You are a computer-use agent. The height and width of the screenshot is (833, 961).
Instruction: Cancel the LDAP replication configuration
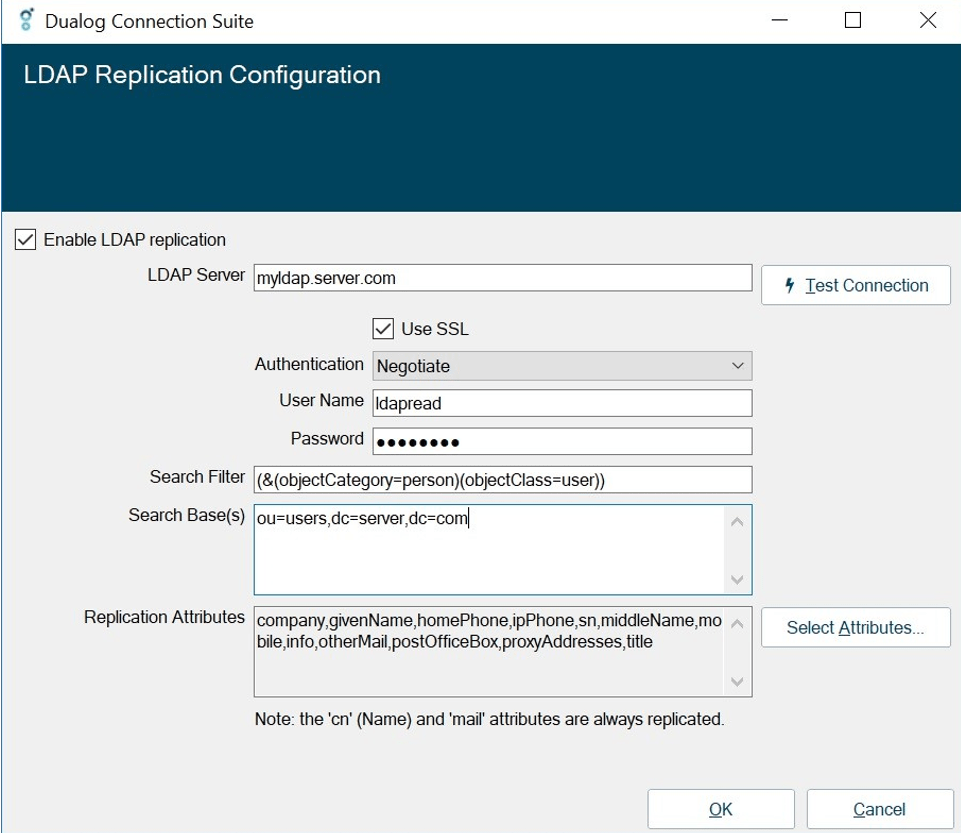(x=878, y=809)
